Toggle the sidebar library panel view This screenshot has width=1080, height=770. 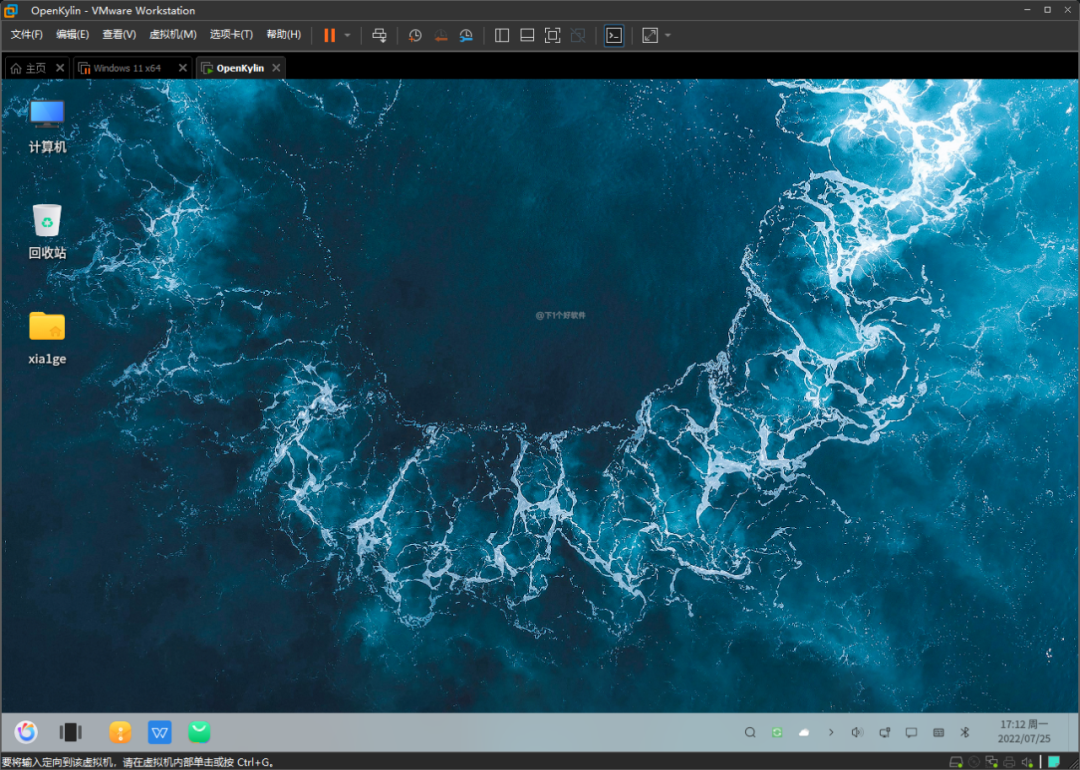tap(502, 35)
